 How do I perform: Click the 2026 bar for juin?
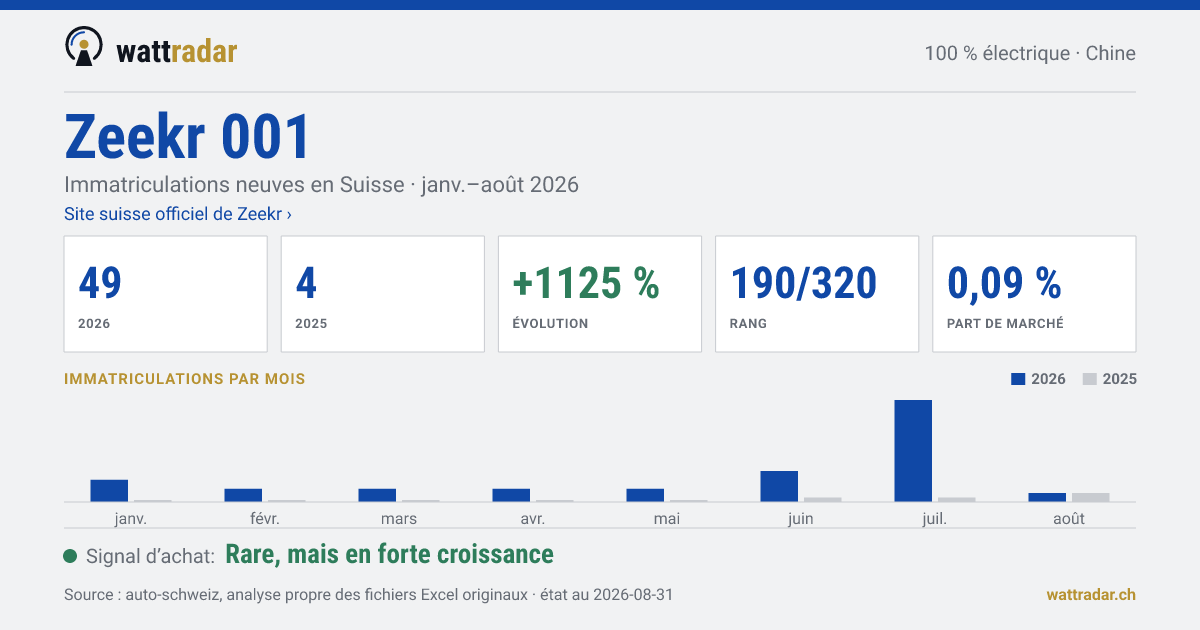779,486
